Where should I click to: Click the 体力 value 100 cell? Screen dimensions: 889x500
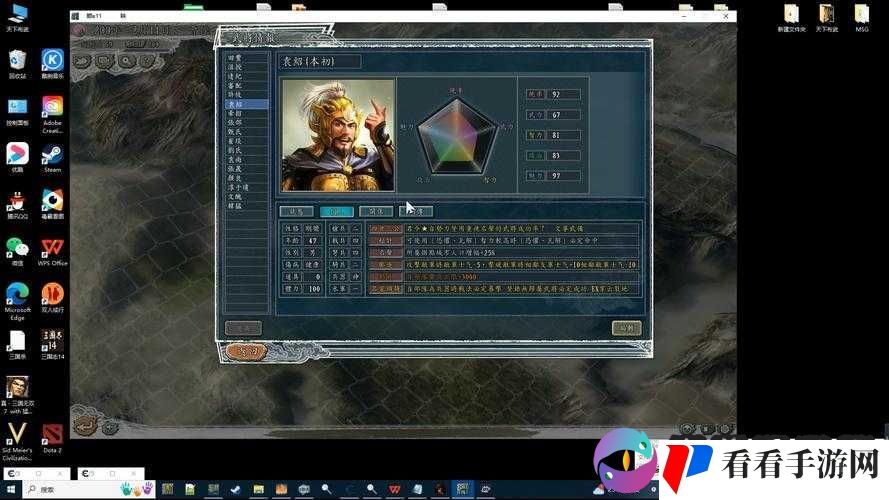313,289
